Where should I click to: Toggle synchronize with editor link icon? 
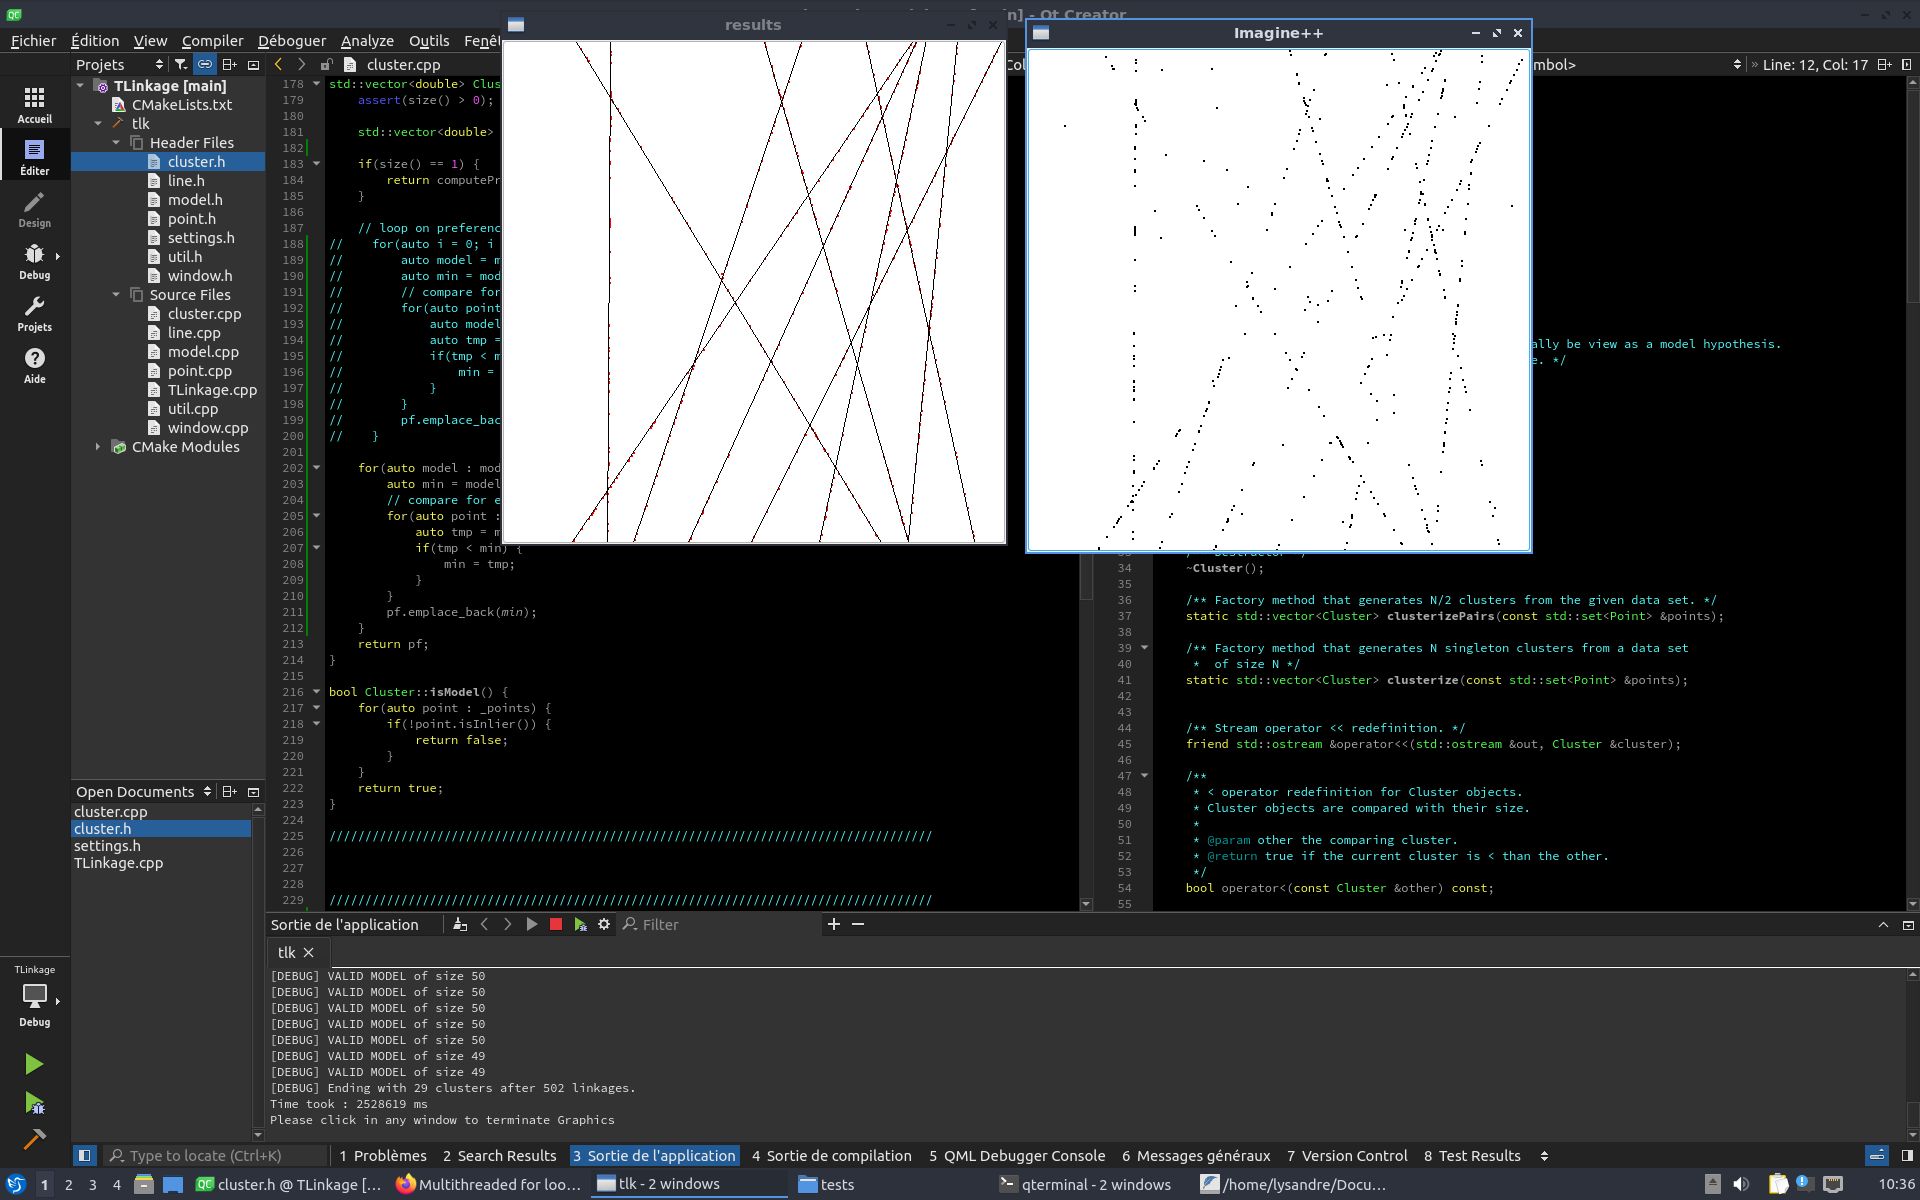pos(204,64)
